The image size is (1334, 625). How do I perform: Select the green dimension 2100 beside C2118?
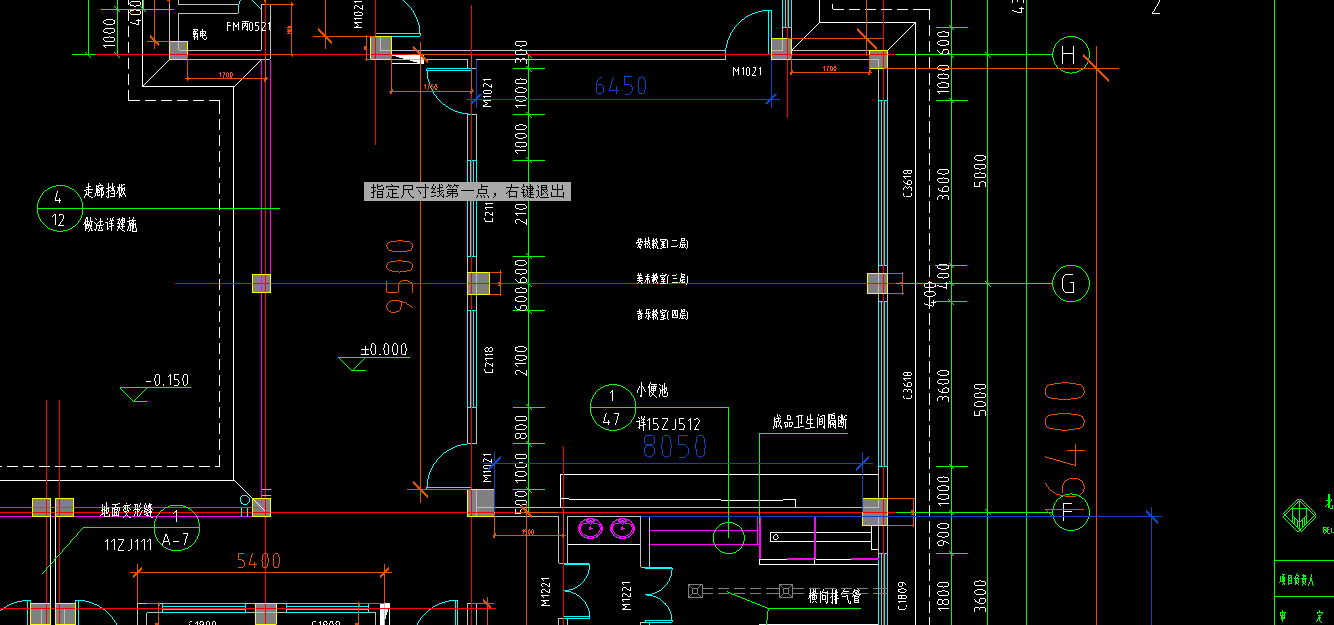pos(520,361)
